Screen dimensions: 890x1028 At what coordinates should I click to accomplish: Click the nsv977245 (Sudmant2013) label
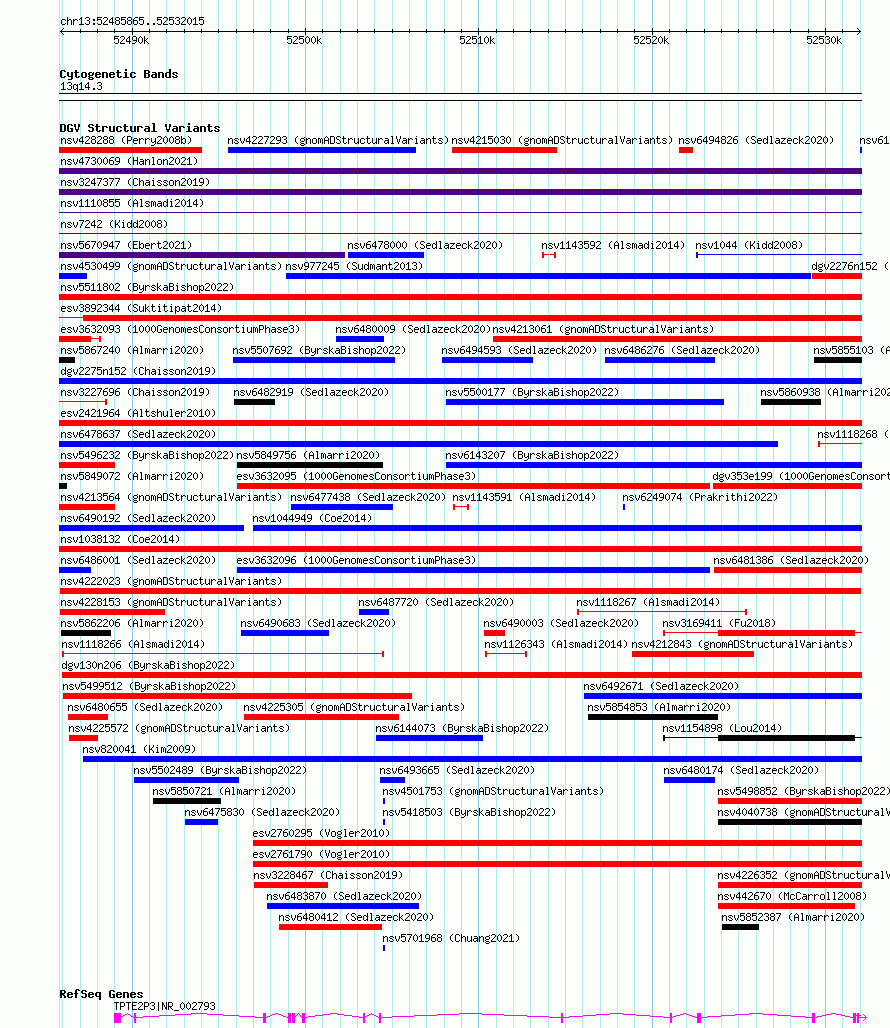354,266
